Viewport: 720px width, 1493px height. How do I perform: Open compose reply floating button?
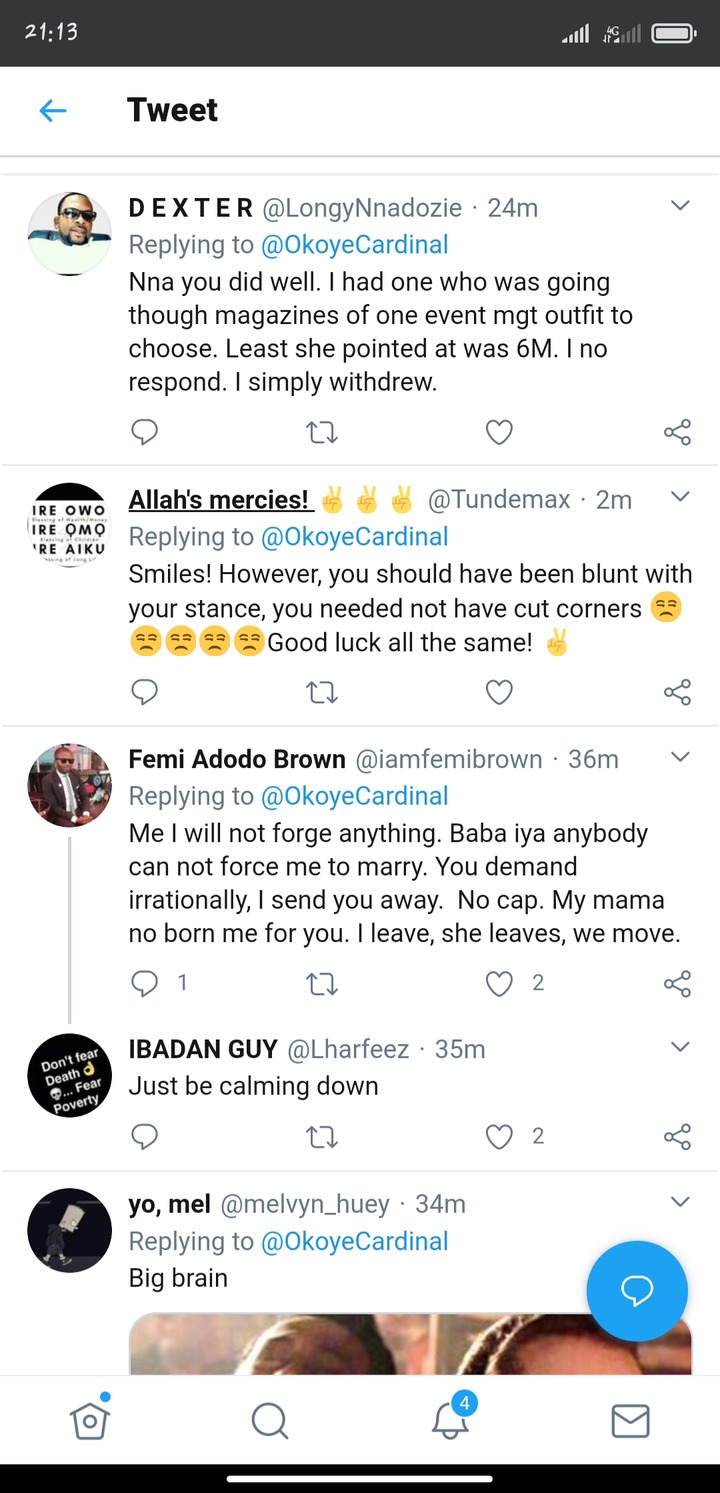[637, 1291]
